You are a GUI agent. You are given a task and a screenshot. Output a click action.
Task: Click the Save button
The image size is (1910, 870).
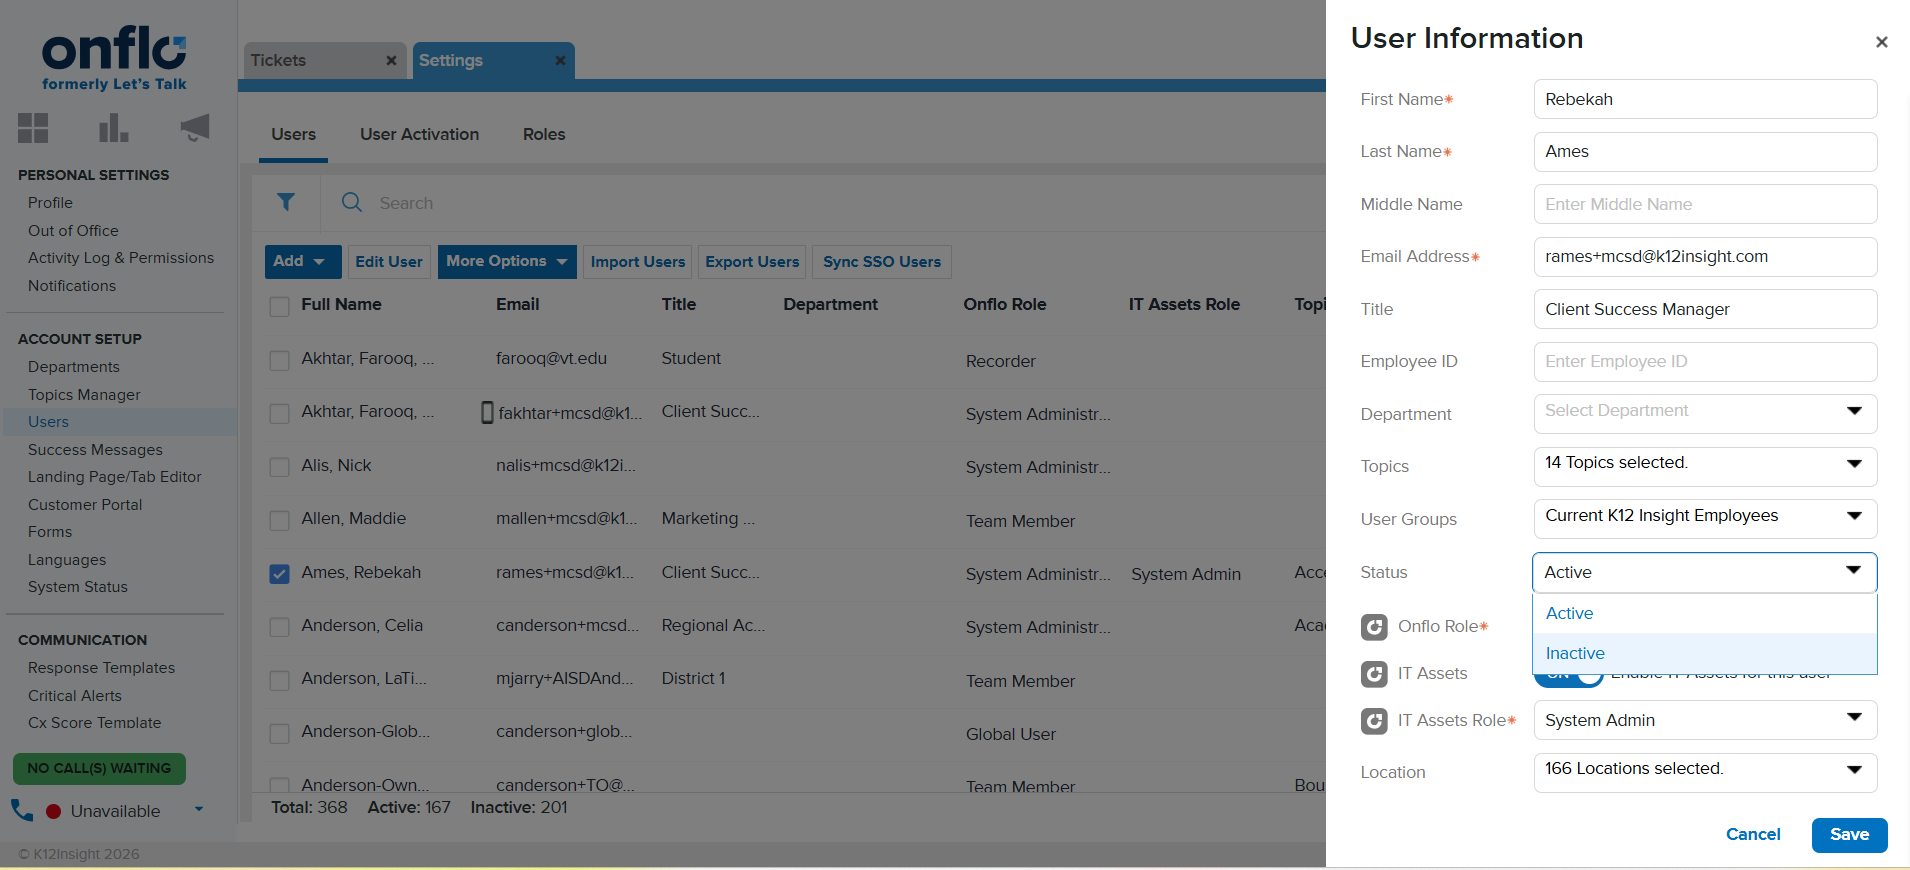[x=1848, y=835]
